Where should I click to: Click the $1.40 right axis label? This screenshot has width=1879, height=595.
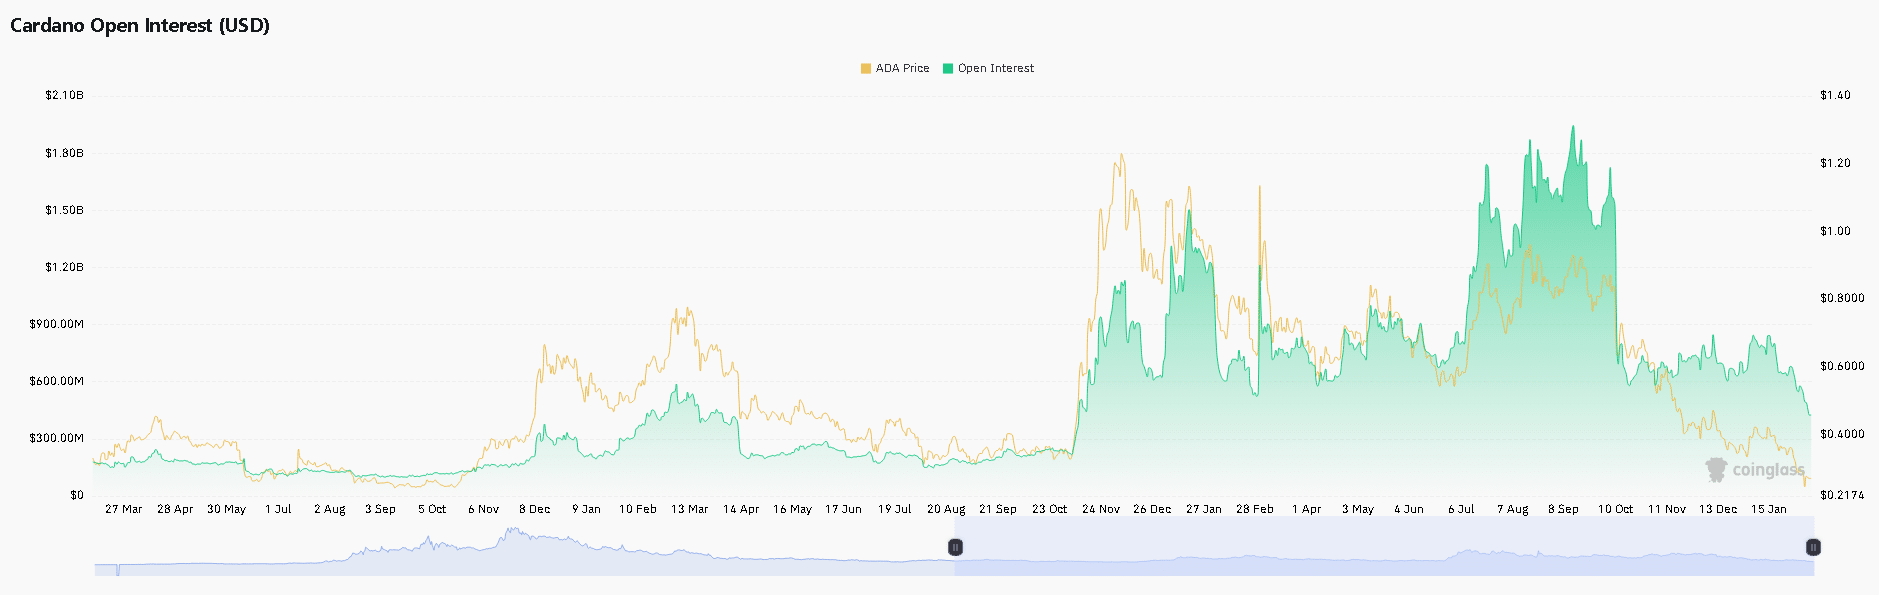coord(1835,95)
